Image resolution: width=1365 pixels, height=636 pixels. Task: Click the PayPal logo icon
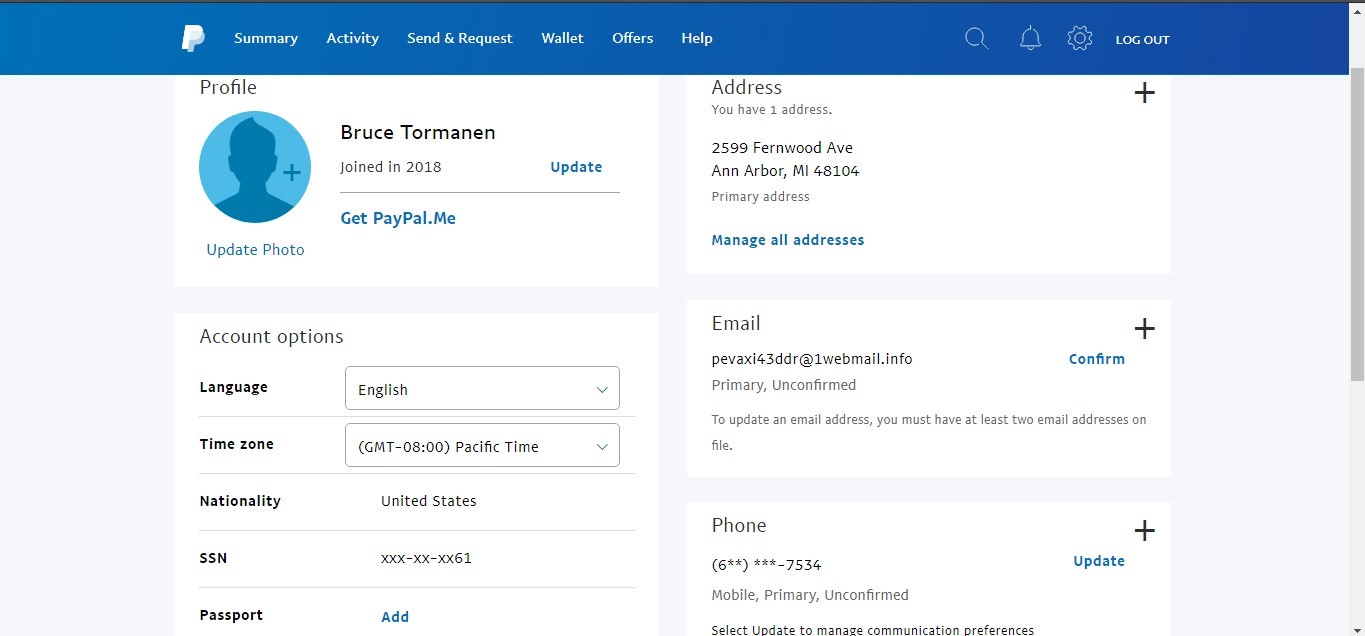193,39
